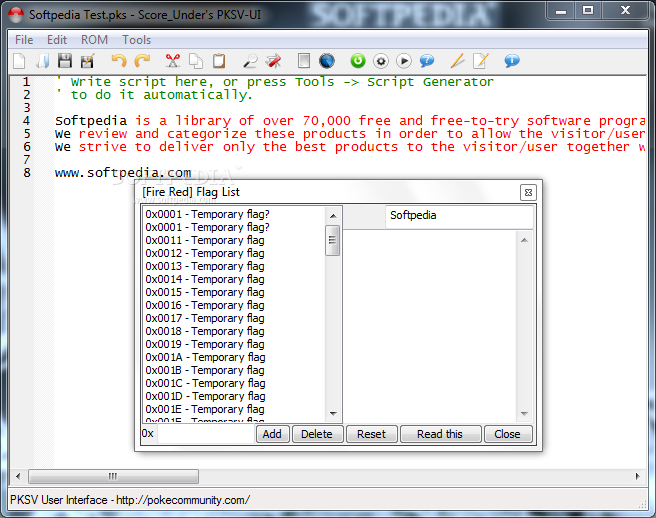Click line 4 starting with Softpedia is
656x518 pixels.
350,121
